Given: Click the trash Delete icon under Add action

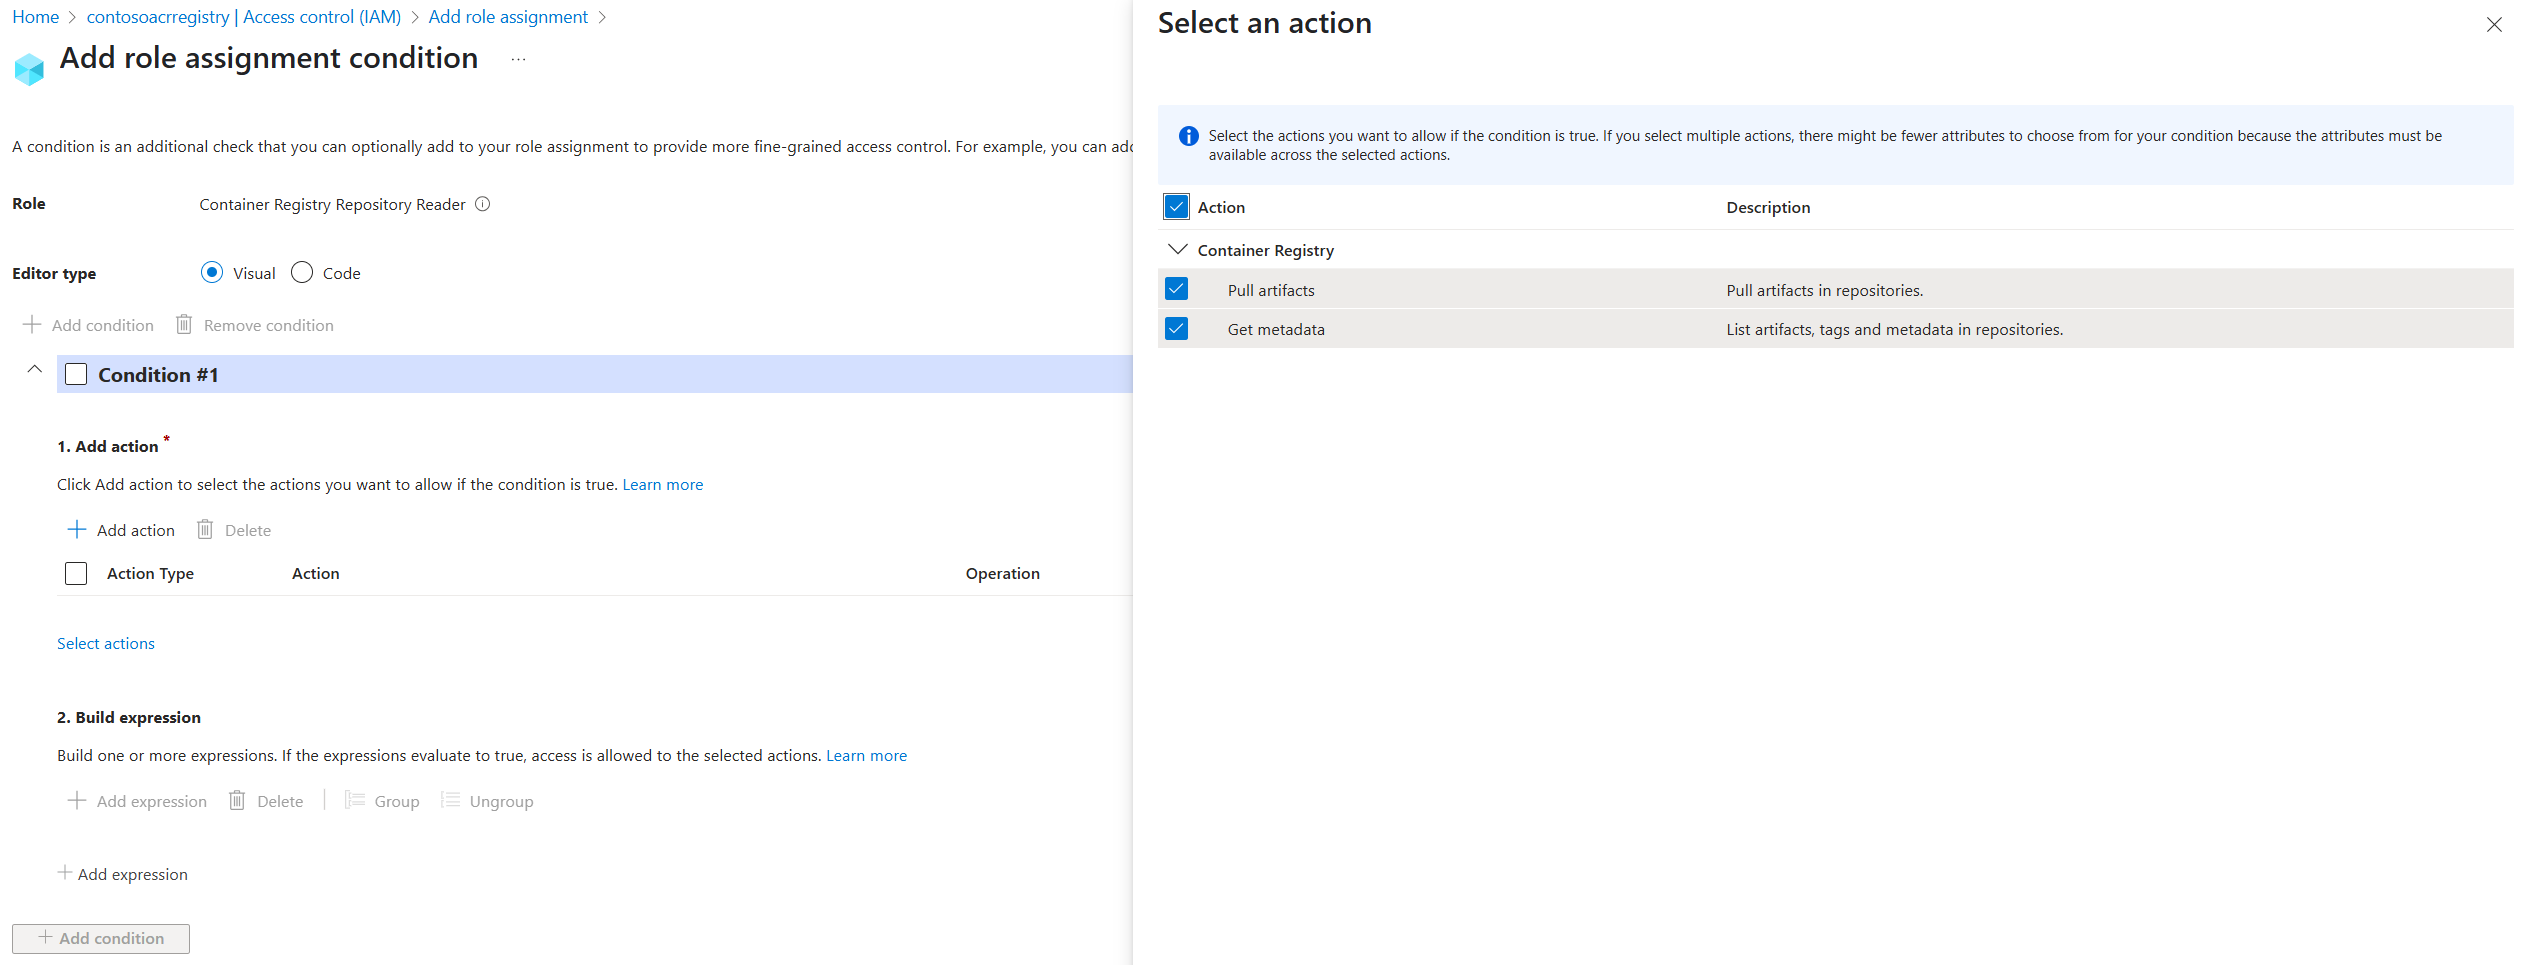Looking at the screenshot, I should coord(205,529).
